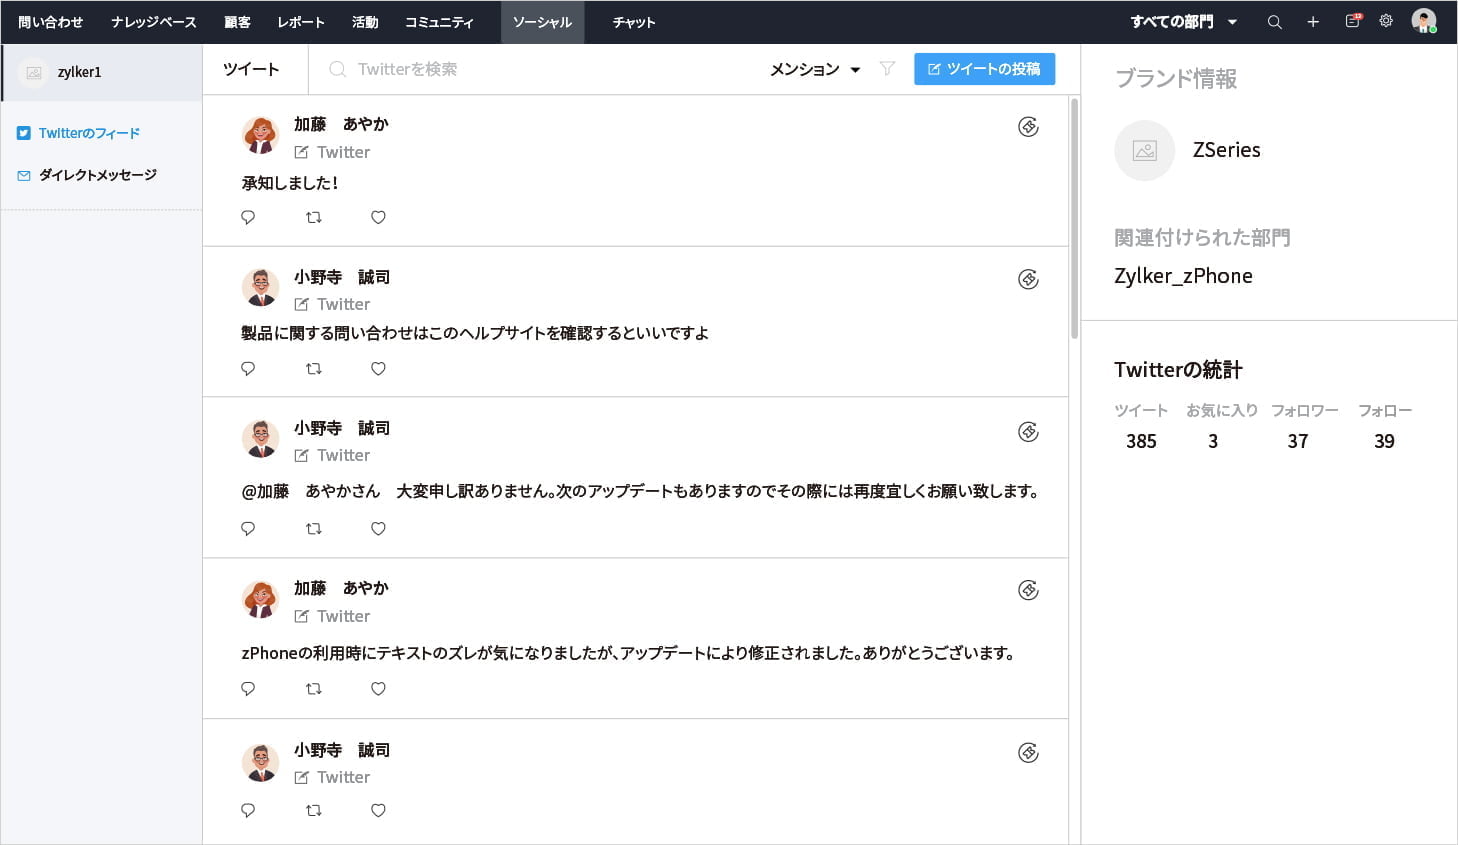Open ダイレクトメッセージ in the sidebar
The width and height of the screenshot is (1458, 845).
[x=97, y=175]
